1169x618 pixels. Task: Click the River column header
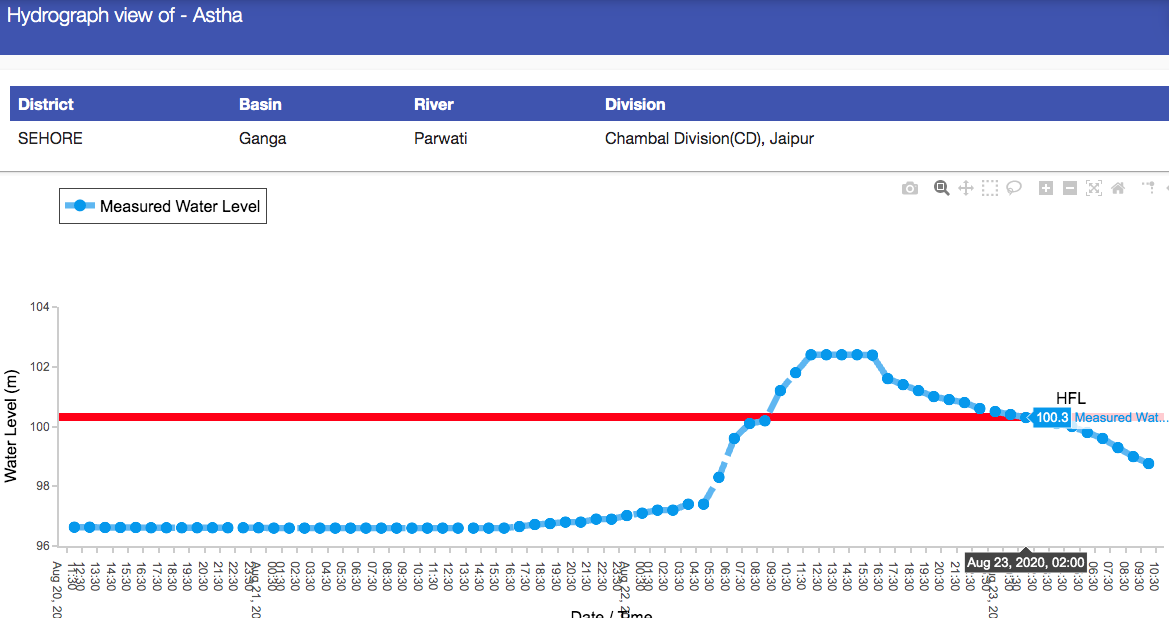434,104
